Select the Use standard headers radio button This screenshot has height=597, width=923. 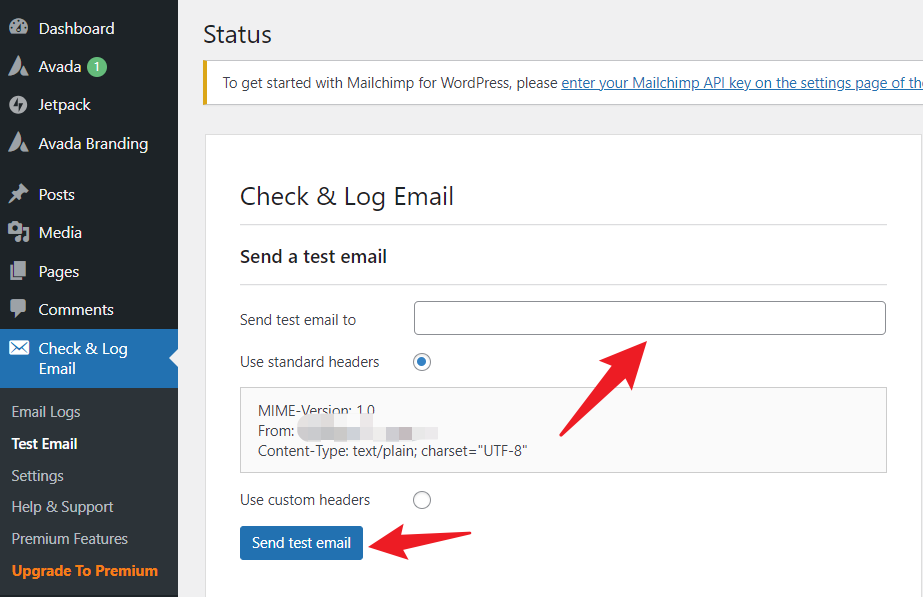pos(422,362)
